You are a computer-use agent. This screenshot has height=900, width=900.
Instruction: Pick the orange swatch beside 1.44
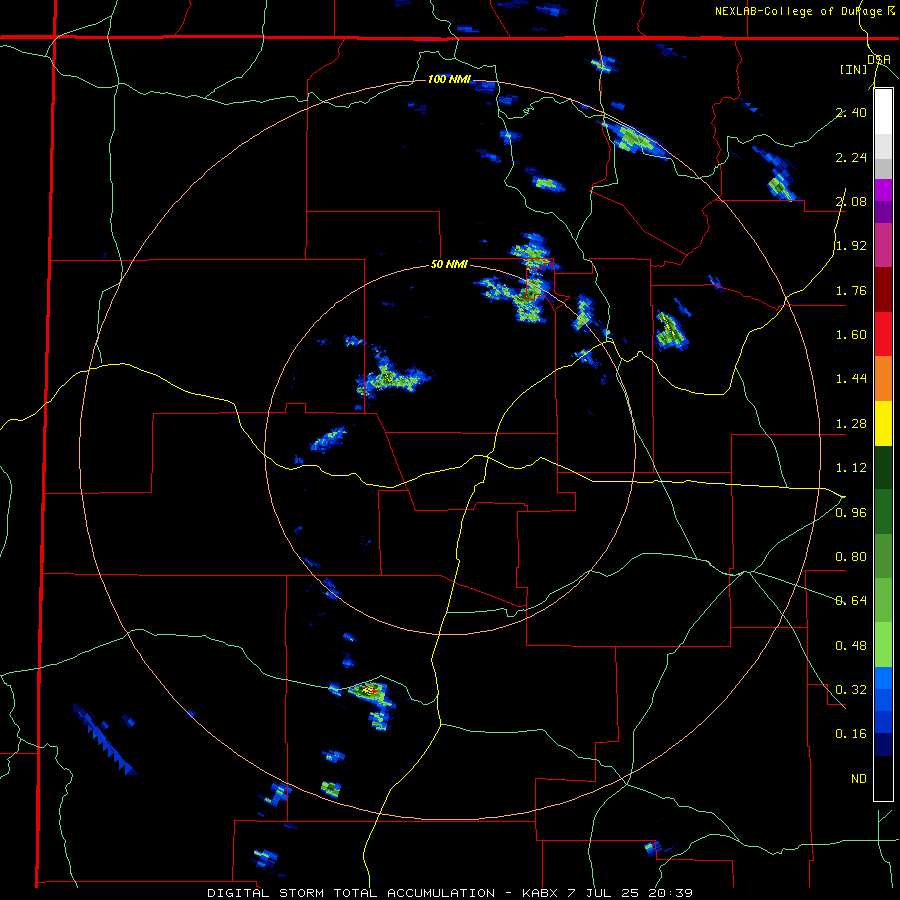(883, 379)
